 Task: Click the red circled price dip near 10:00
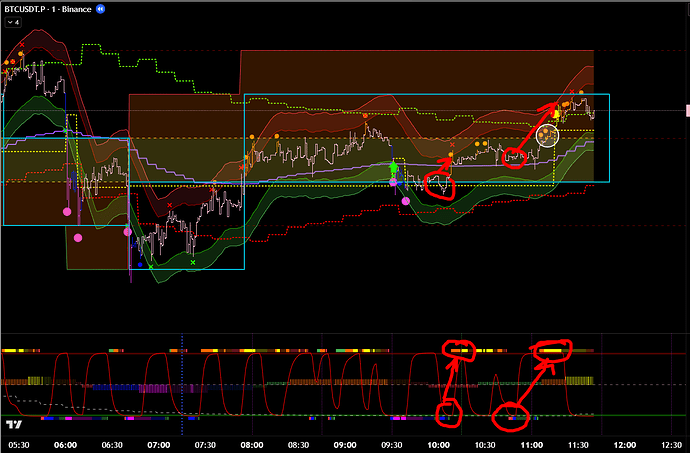click(x=438, y=183)
